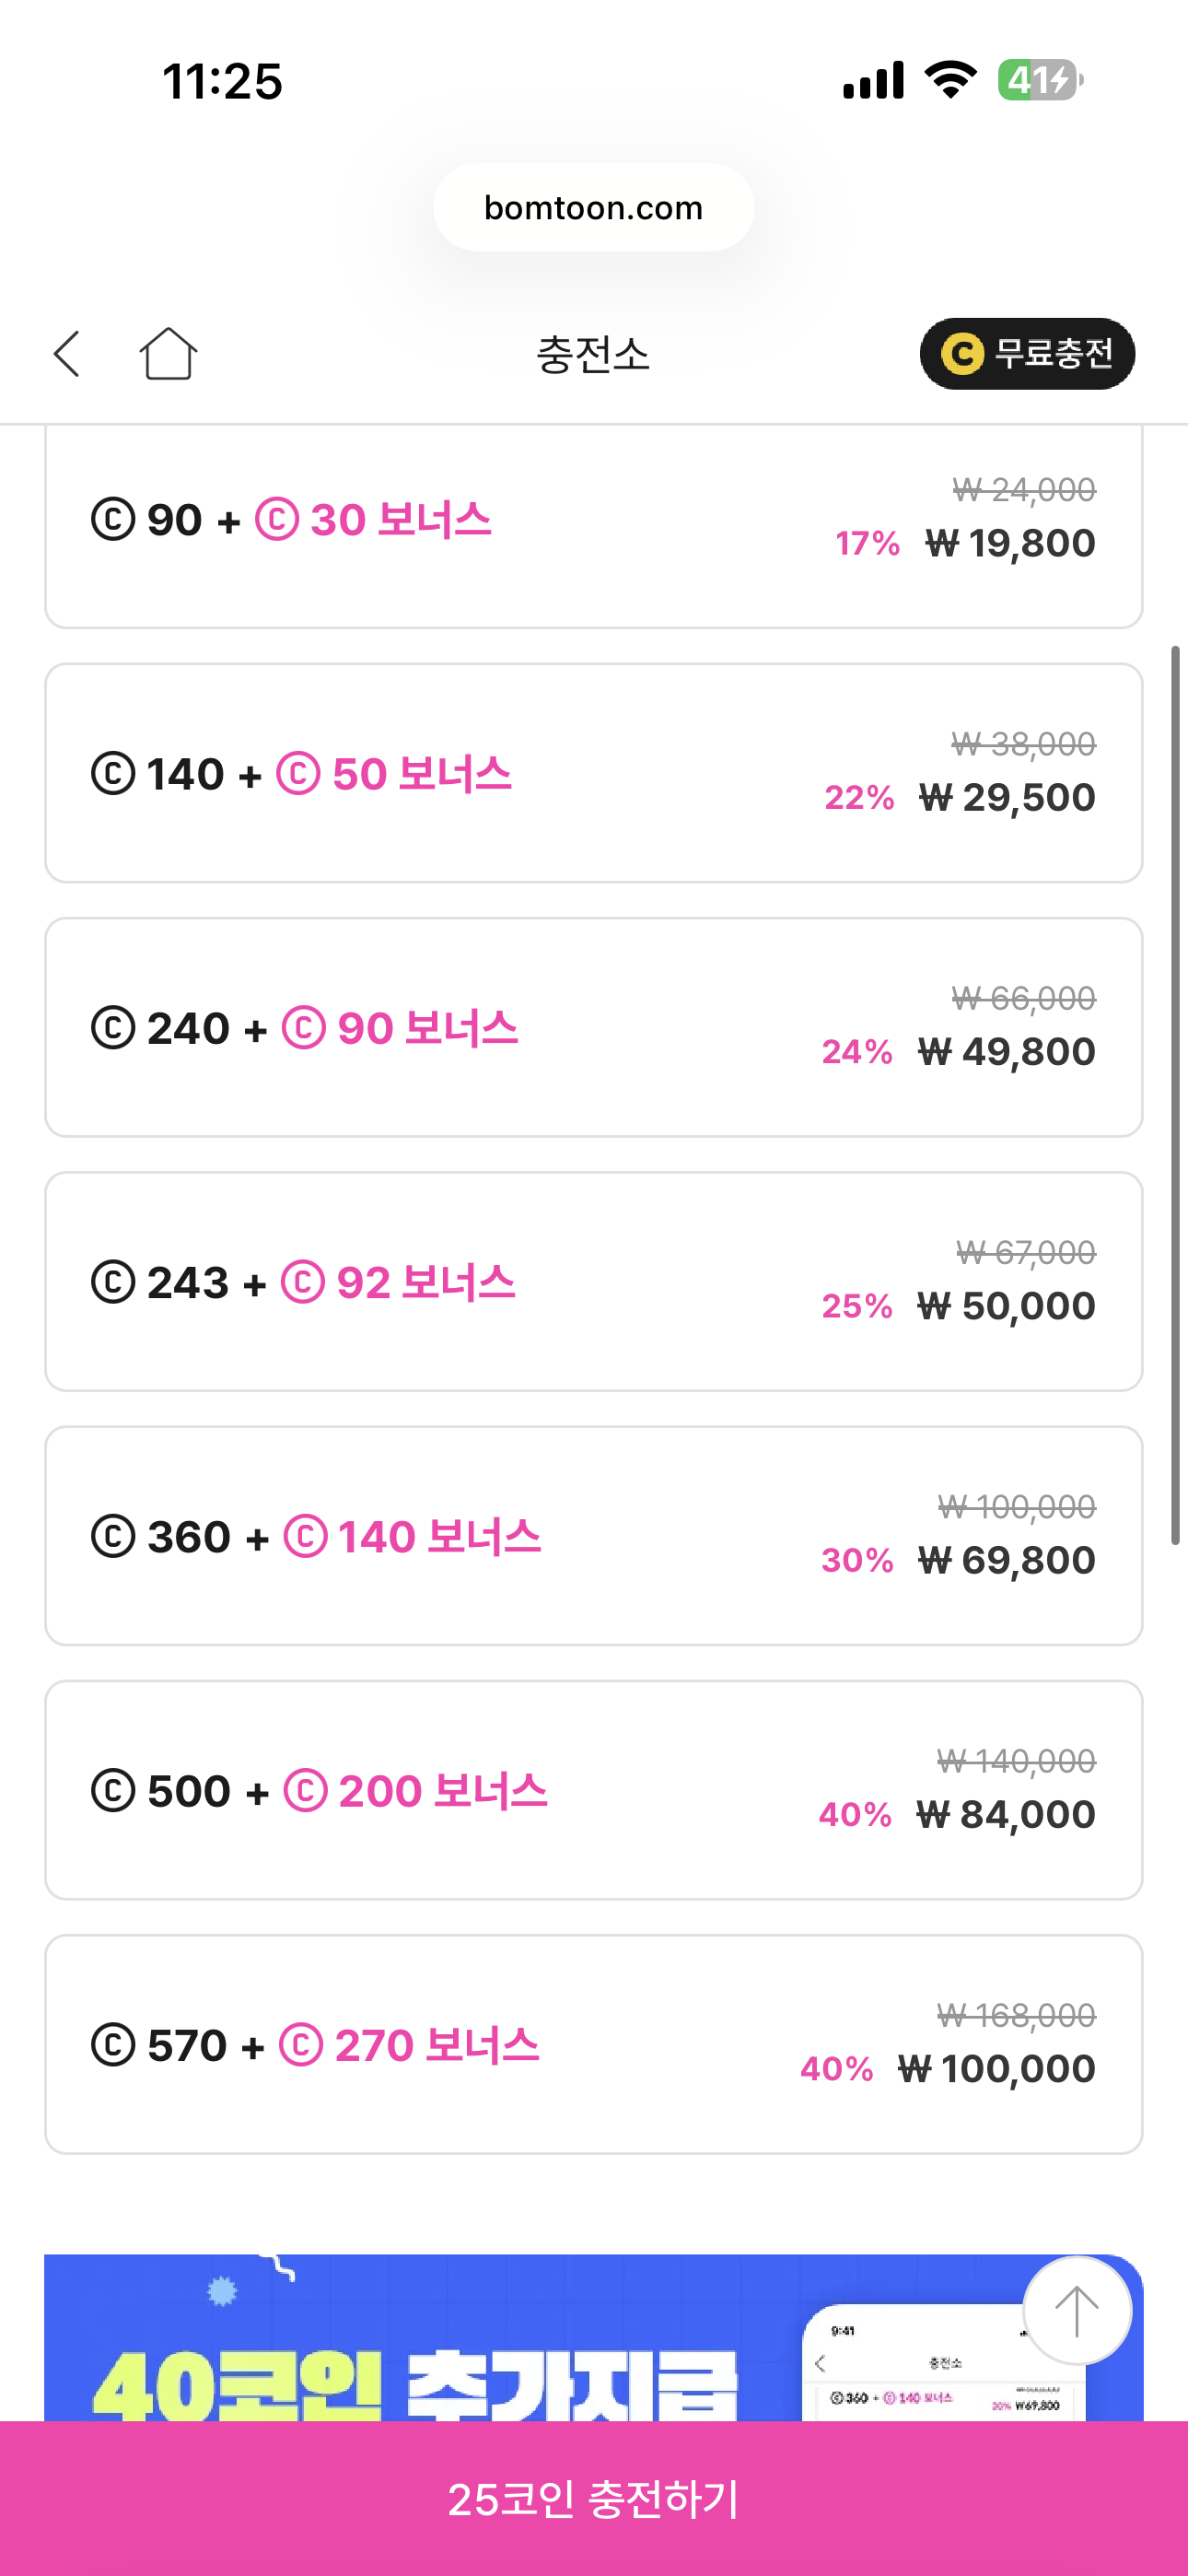Select the 90 + 30 bonus coin package
The image size is (1188, 2576).
tap(593, 520)
